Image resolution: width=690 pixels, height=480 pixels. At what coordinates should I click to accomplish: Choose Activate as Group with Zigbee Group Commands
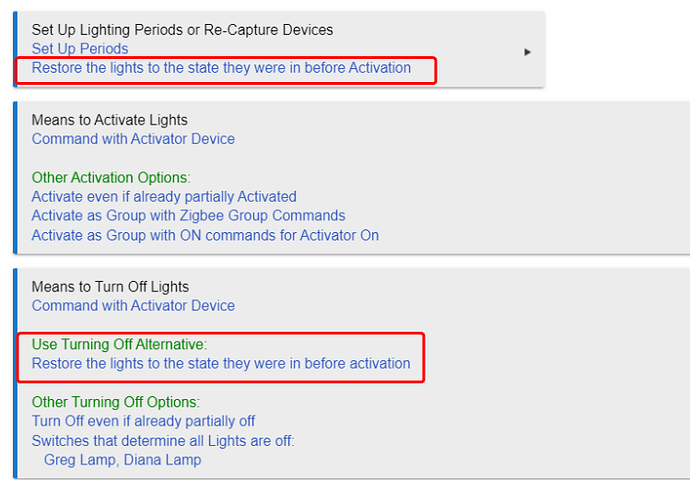188,216
